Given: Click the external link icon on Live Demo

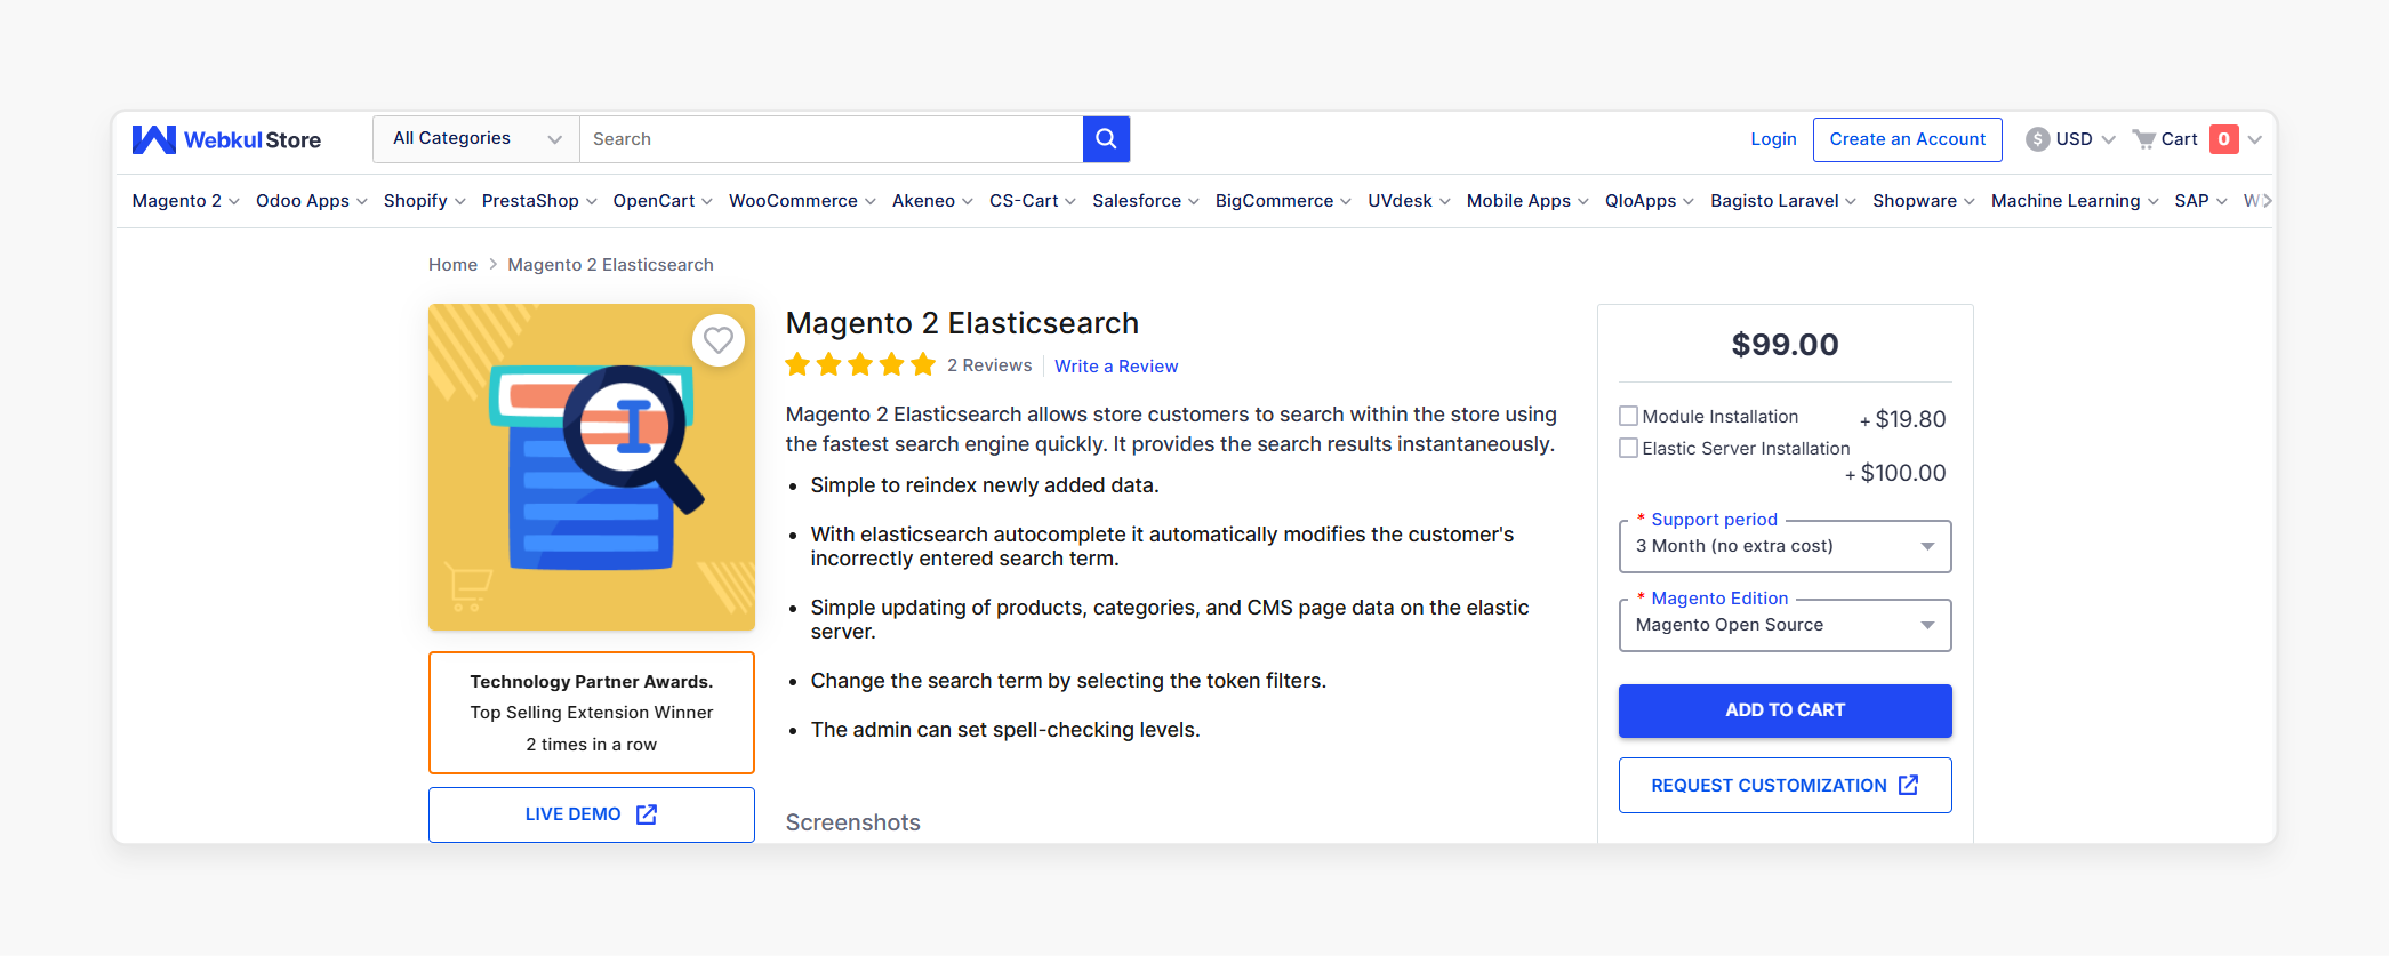Looking at the screenshot, I should [x=647, y=814].
